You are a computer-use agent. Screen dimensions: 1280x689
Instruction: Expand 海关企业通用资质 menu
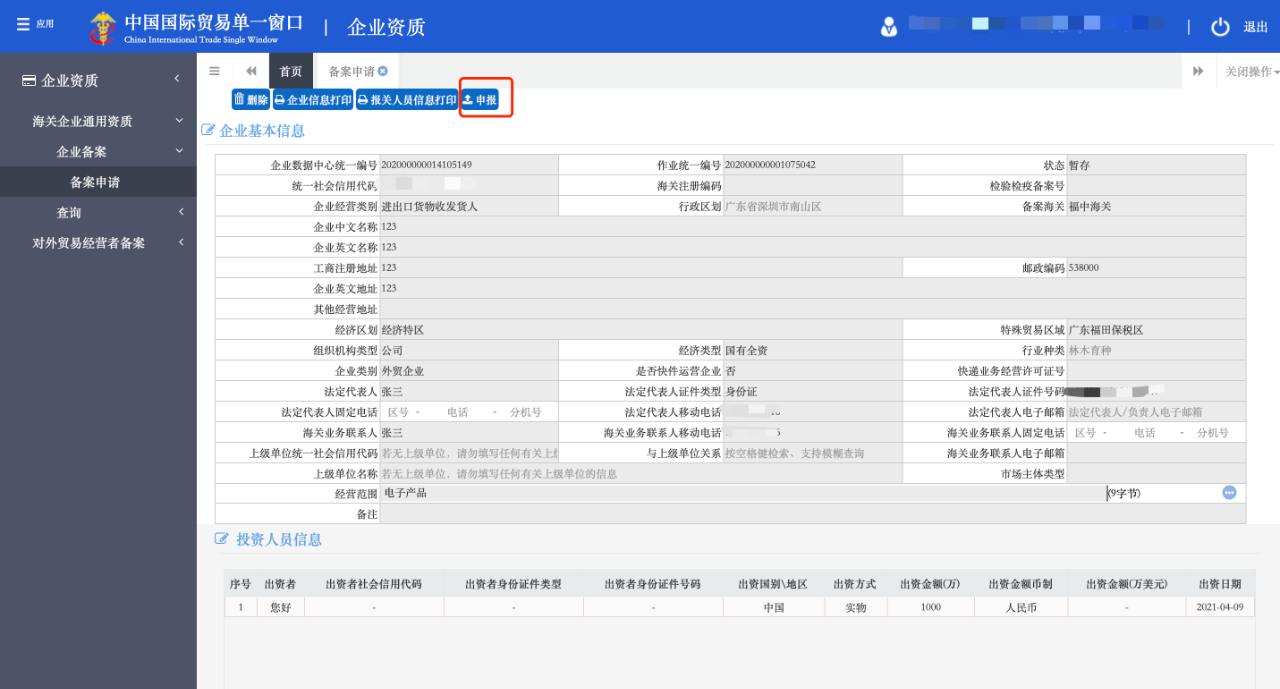pyautogui.click(x=98, y=121)
